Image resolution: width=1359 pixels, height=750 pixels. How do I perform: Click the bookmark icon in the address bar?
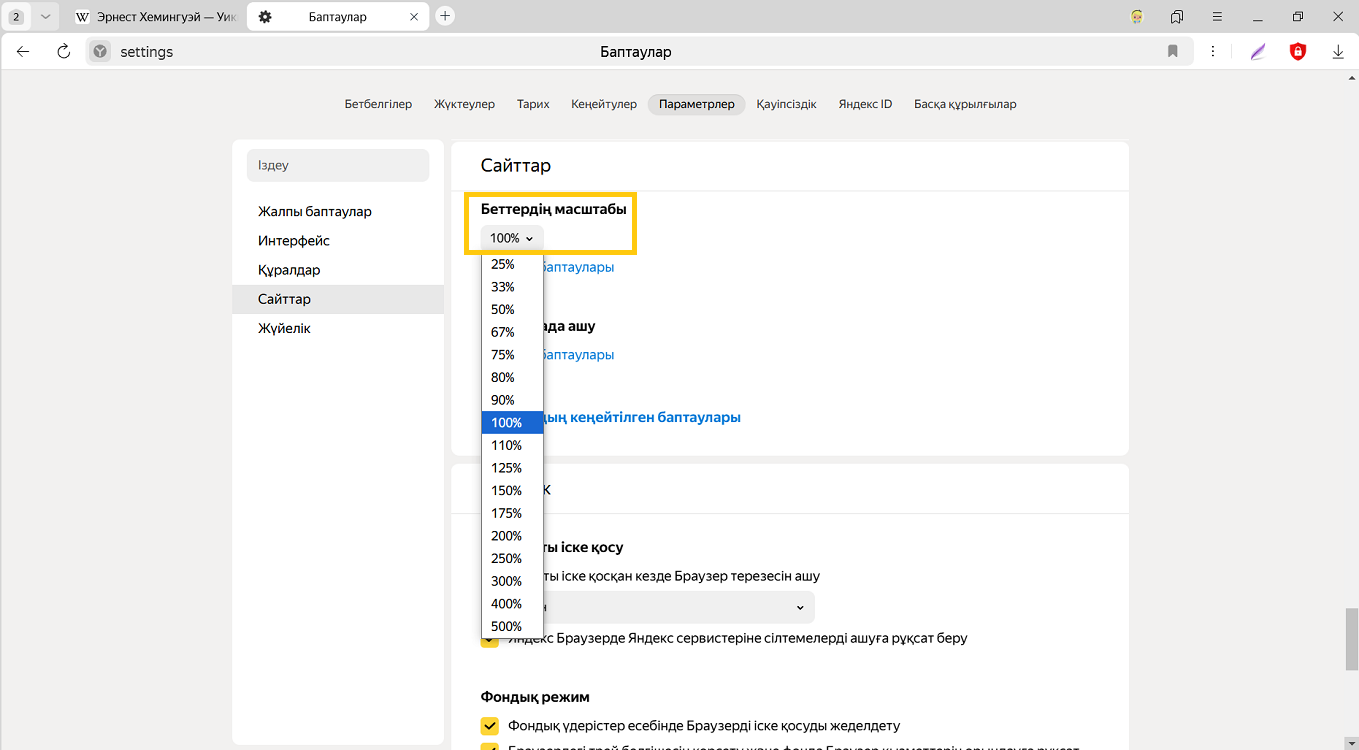click(x=1173, y=52)
